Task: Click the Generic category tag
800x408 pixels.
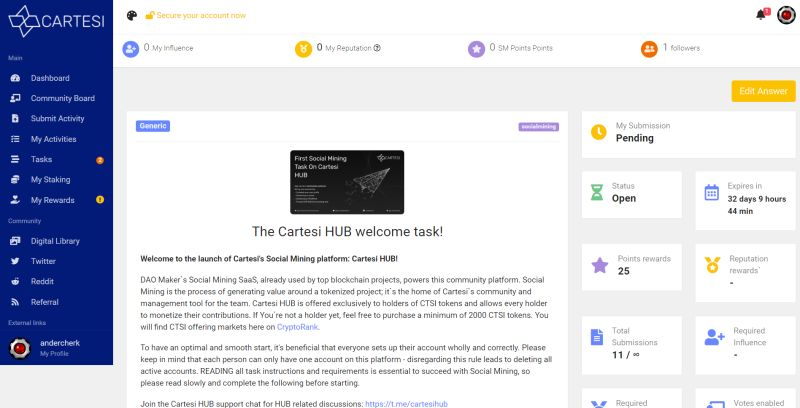Action: [x=153, y=126]
